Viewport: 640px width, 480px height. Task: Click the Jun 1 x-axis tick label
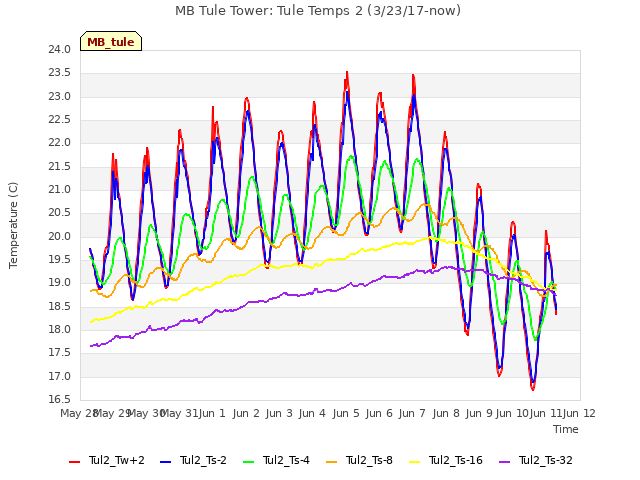212,413
